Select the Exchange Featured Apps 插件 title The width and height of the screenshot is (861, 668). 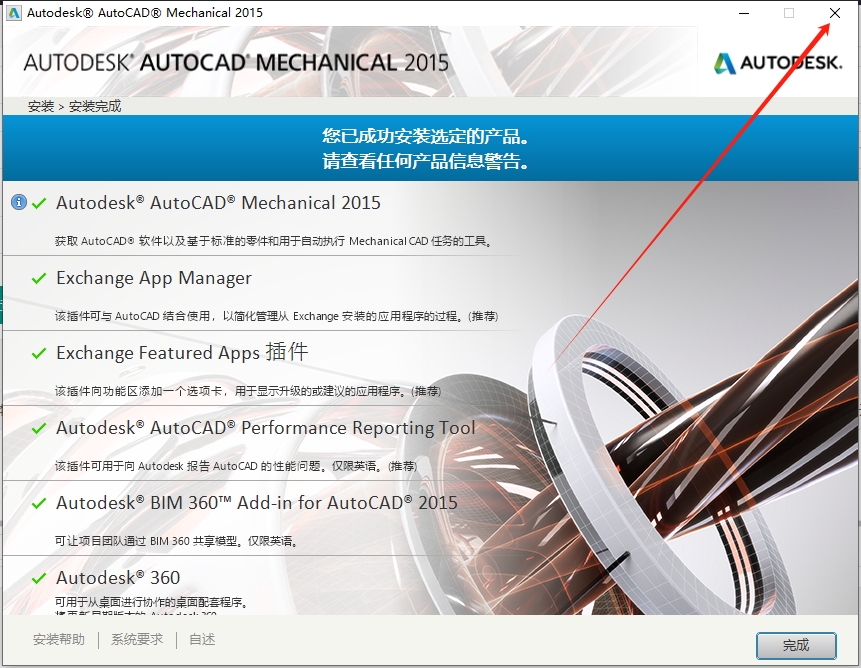coord(182,353)
